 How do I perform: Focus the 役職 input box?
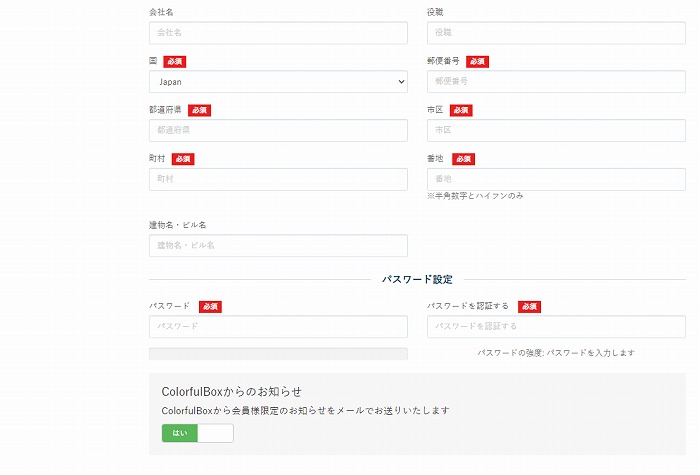tap(556, 33)
